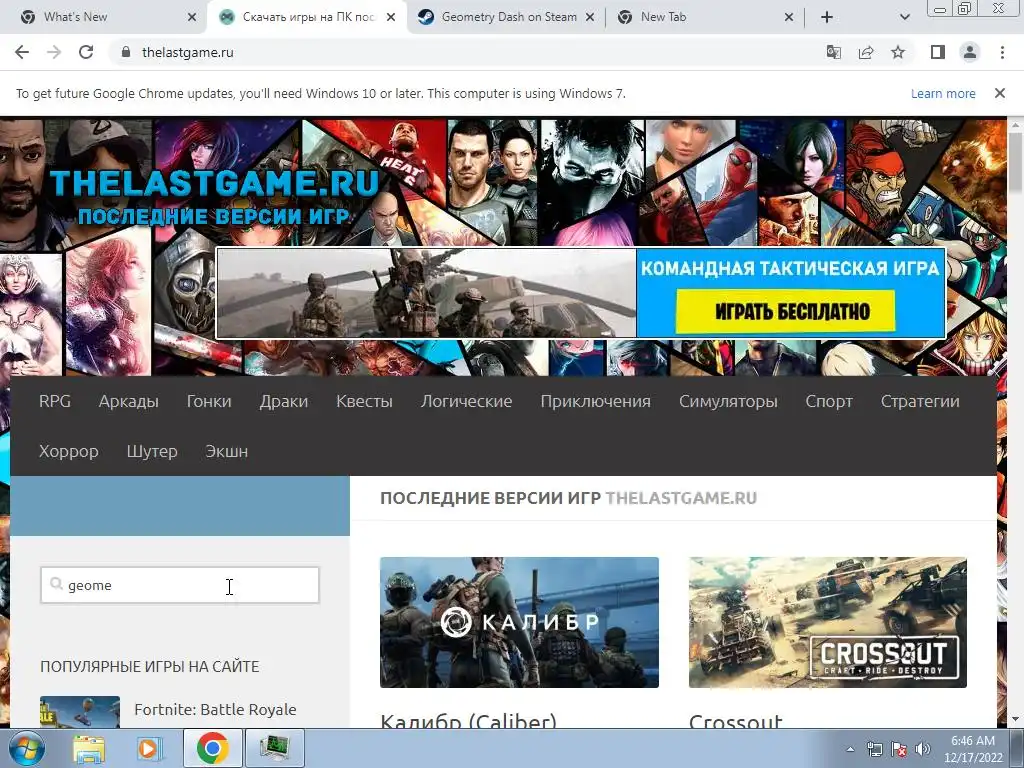The width and height of the screenshot is (1024, 768).
Task: Open the Логические category
Action: coord(466,401)
